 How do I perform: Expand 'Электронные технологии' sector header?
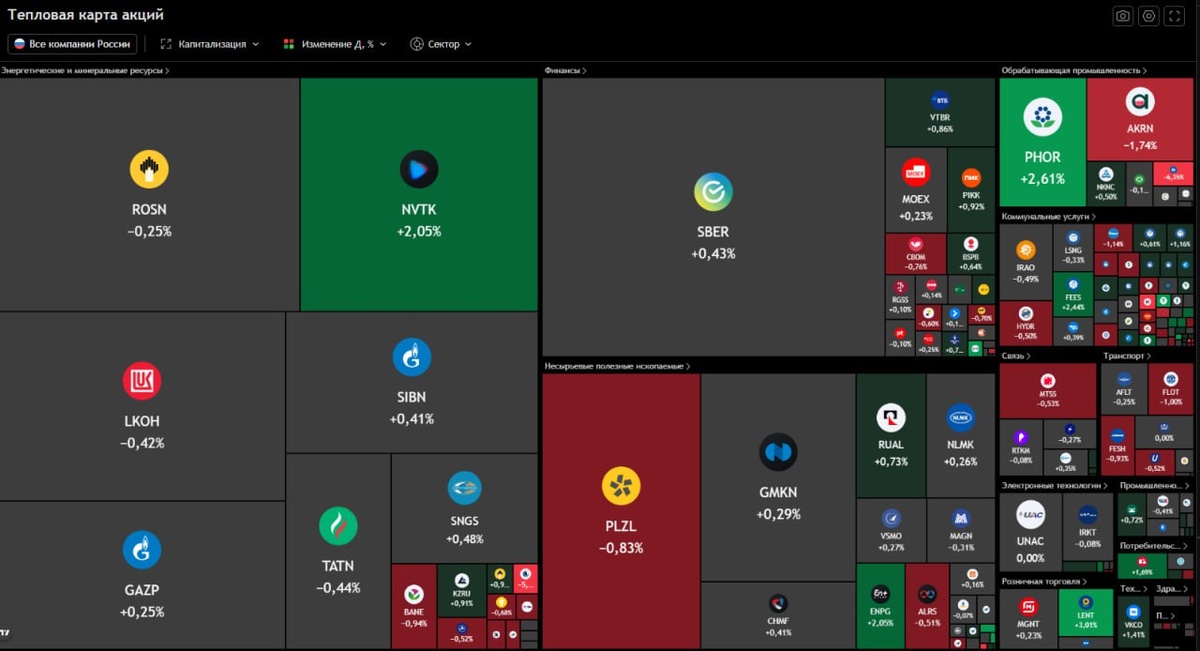tap(1055, 485)
